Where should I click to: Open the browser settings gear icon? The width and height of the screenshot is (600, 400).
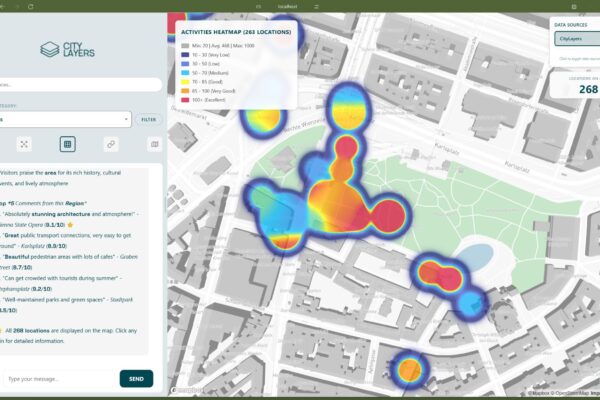575,6
